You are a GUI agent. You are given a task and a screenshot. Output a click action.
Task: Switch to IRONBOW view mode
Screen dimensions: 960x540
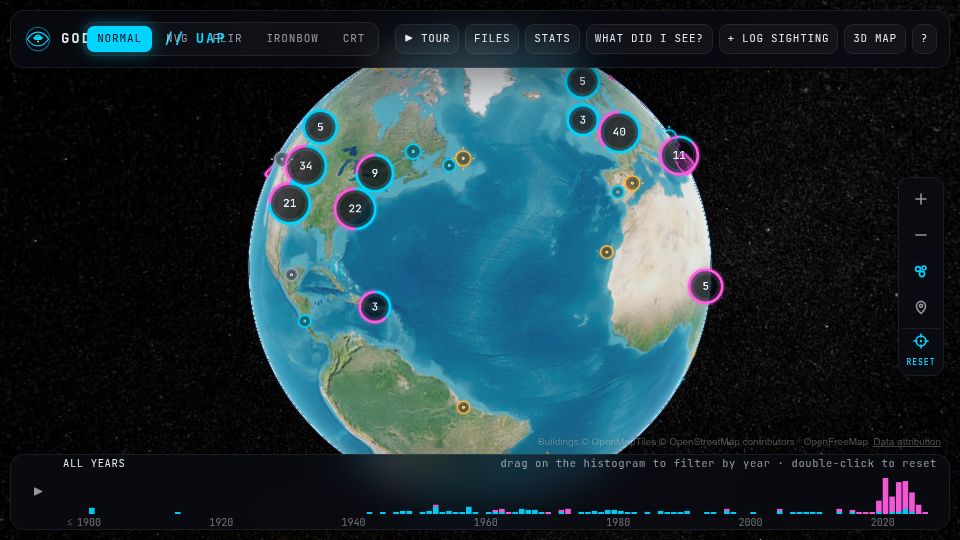(293, 39)
